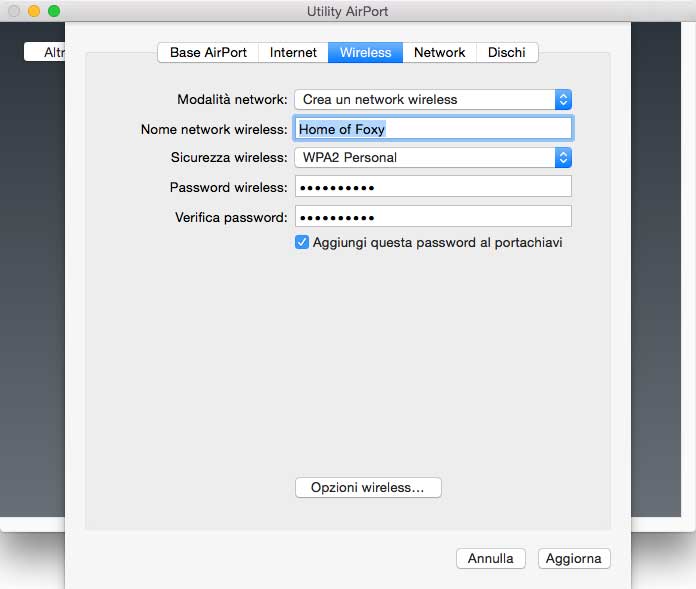This screenshot has width=696, height=589.
Task: Open the Dischi tab
Action: click(507, 52)
